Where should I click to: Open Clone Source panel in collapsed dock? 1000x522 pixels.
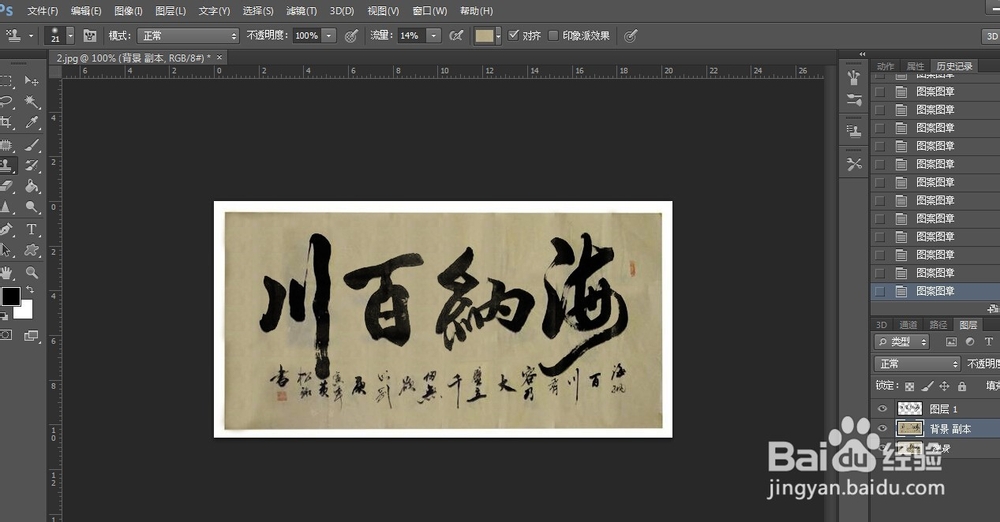pos(853,131)
